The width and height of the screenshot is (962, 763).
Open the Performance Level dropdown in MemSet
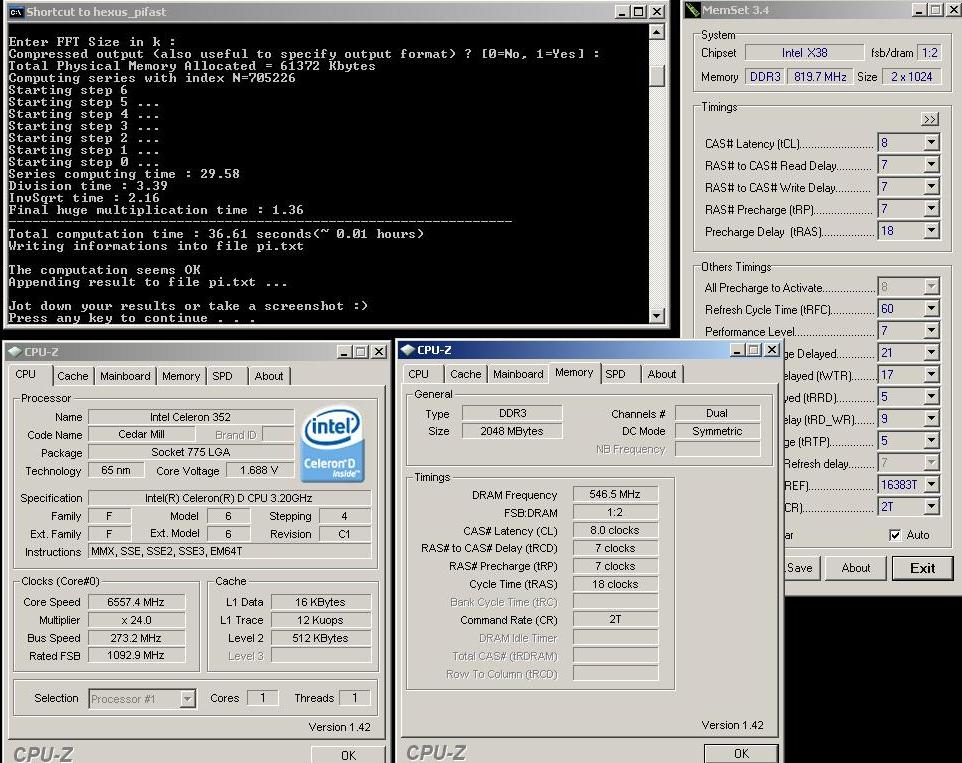[931, 331]
